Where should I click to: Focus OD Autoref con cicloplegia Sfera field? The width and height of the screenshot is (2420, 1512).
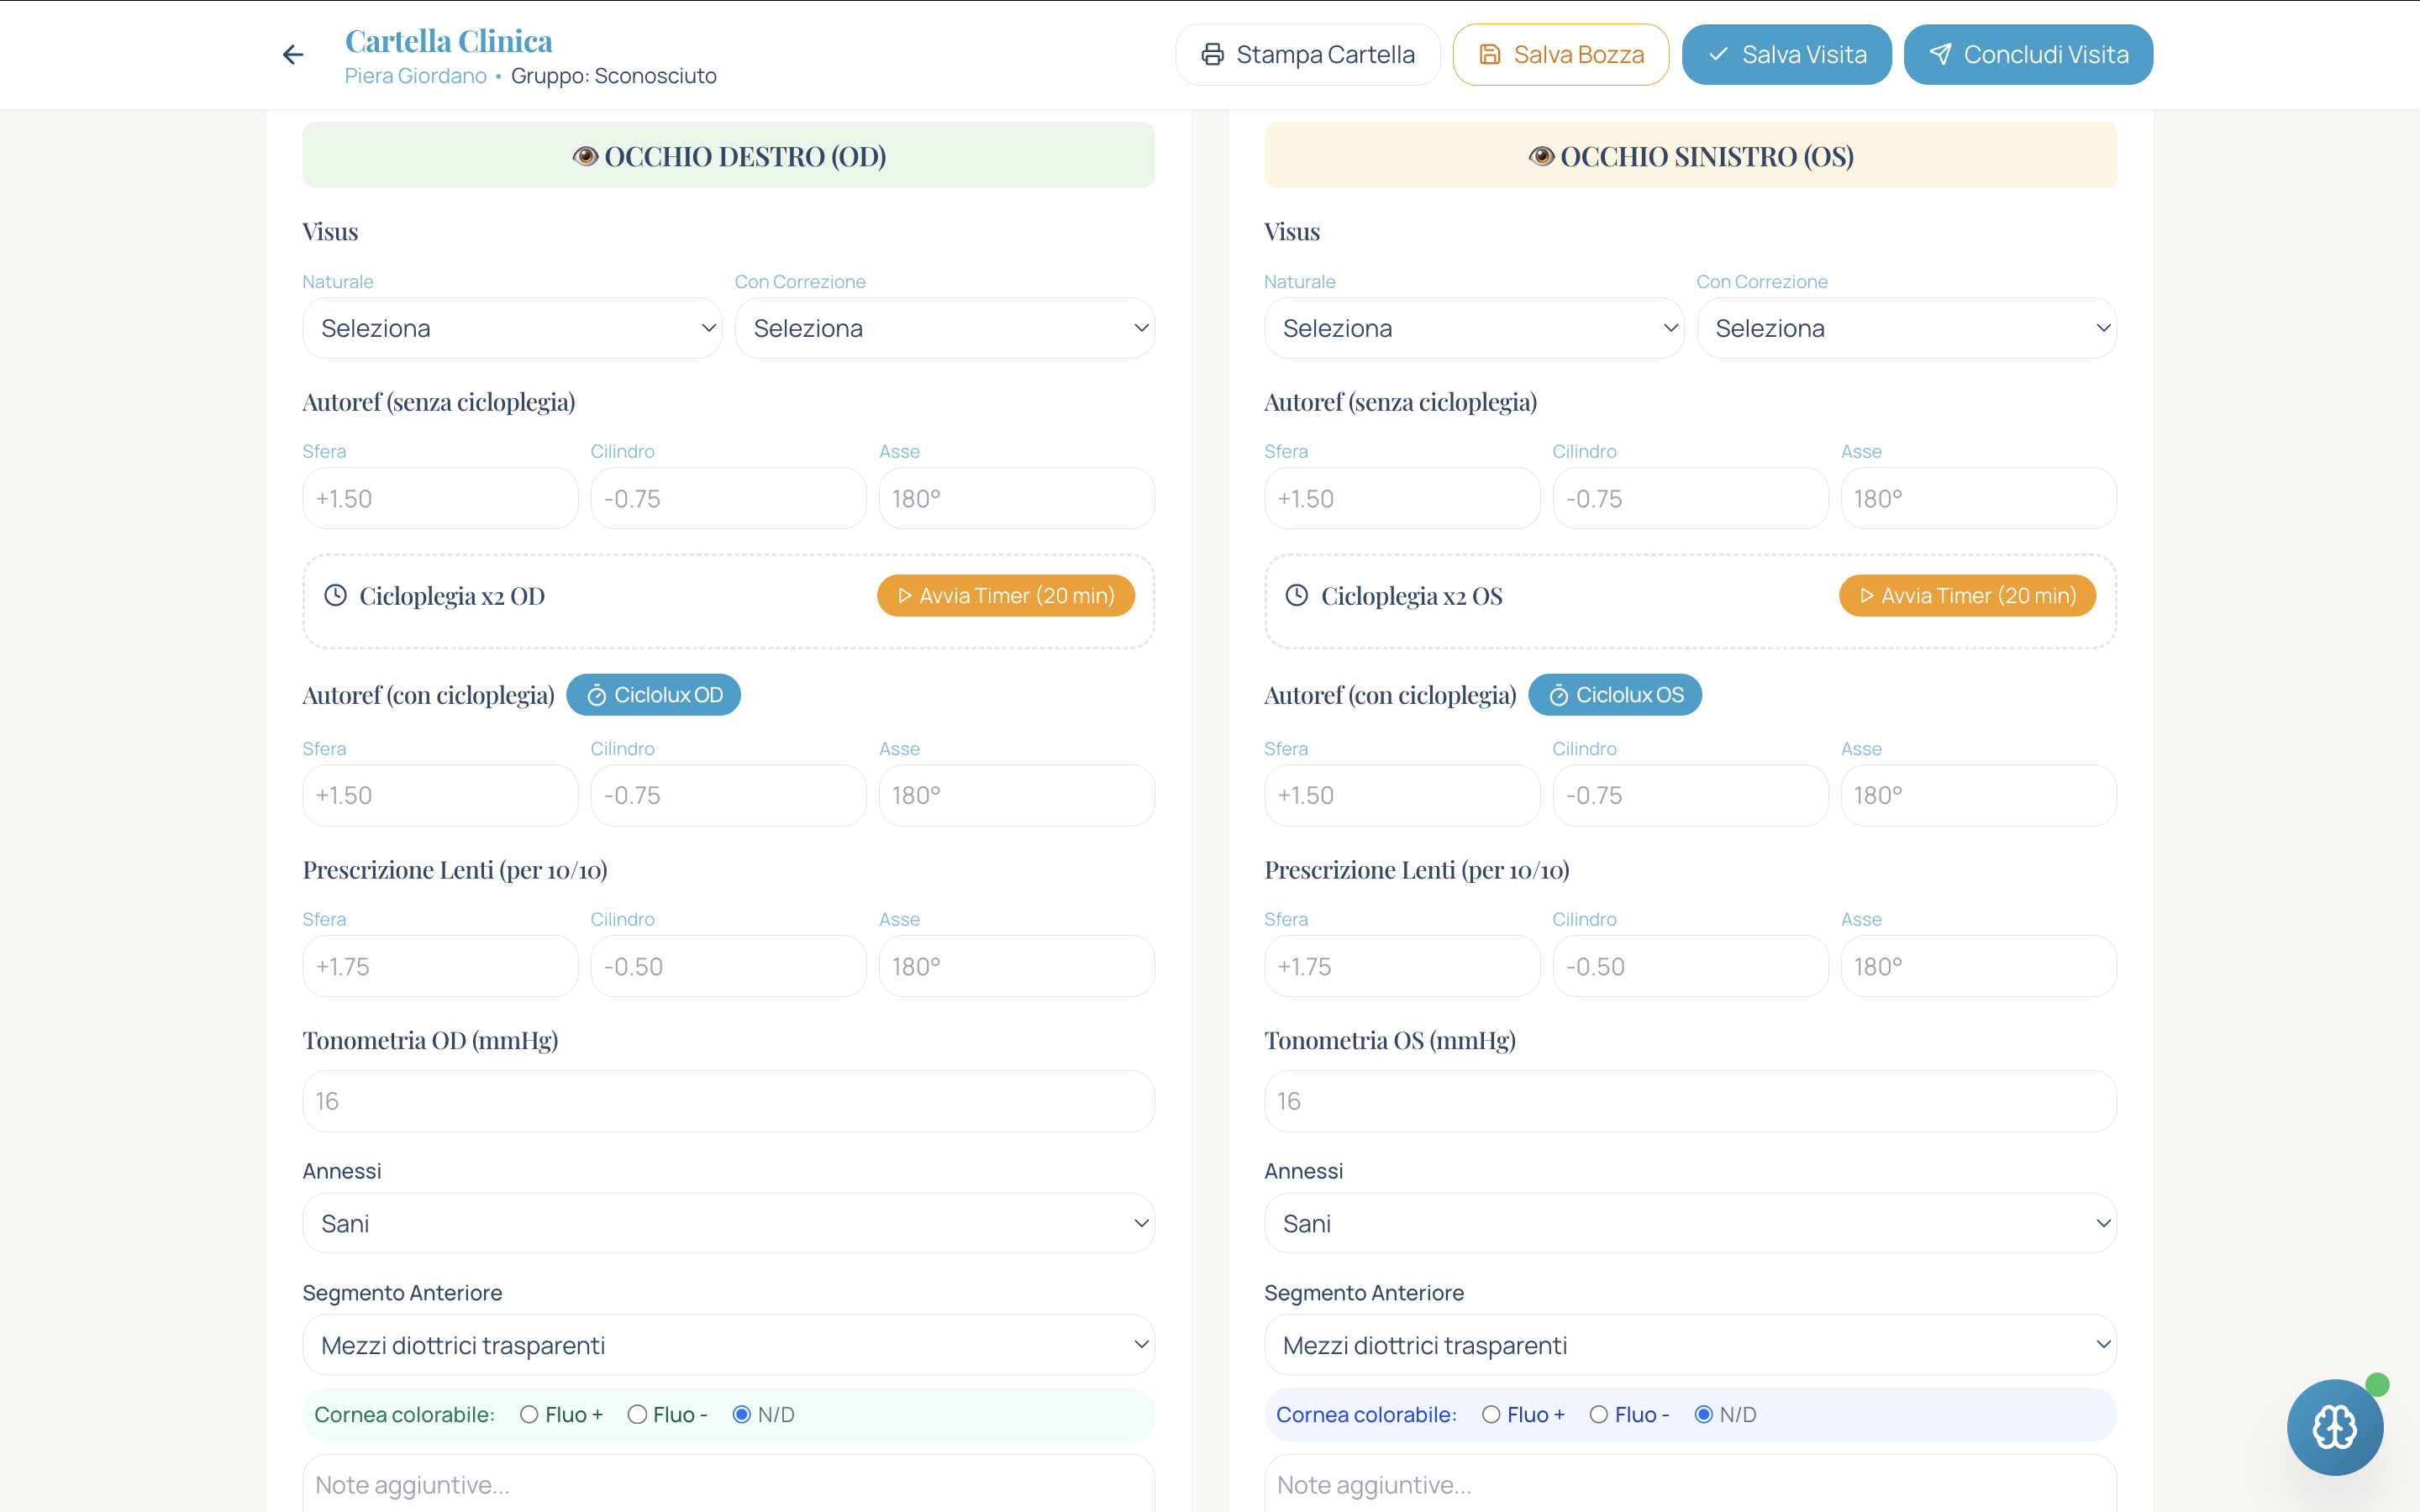[440, 795]
